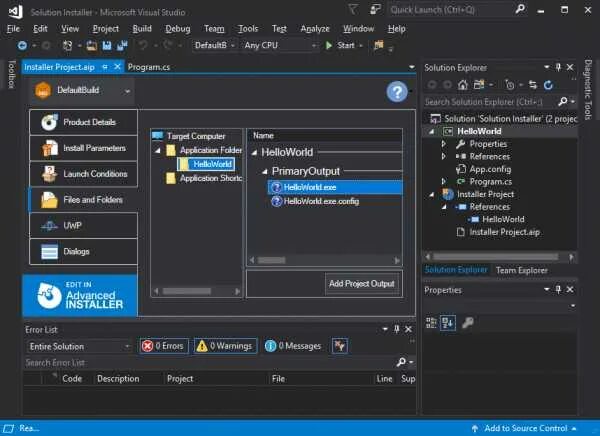Collapse the HelloWorld group in the Name list
600x436 pixels.
(x=254, y=152)
